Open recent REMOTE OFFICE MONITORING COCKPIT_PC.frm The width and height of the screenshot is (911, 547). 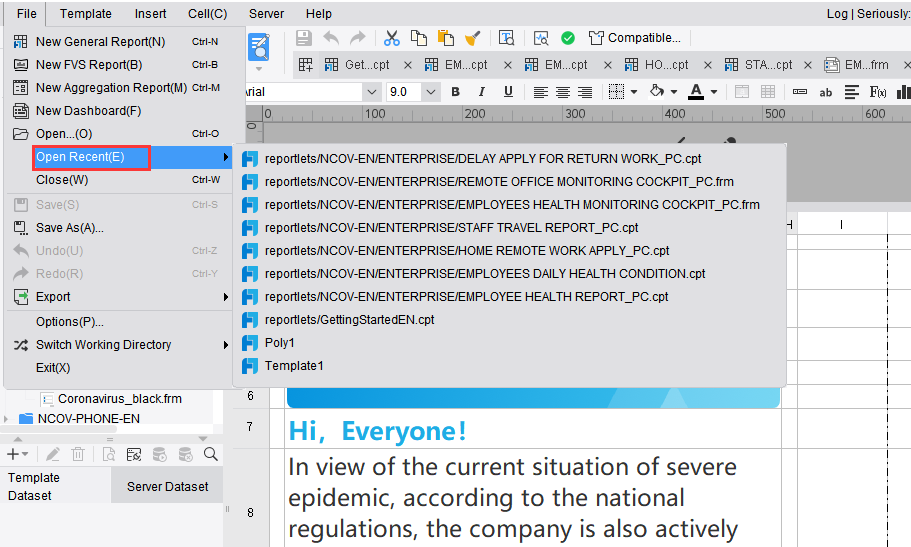(x=509, y=182)
